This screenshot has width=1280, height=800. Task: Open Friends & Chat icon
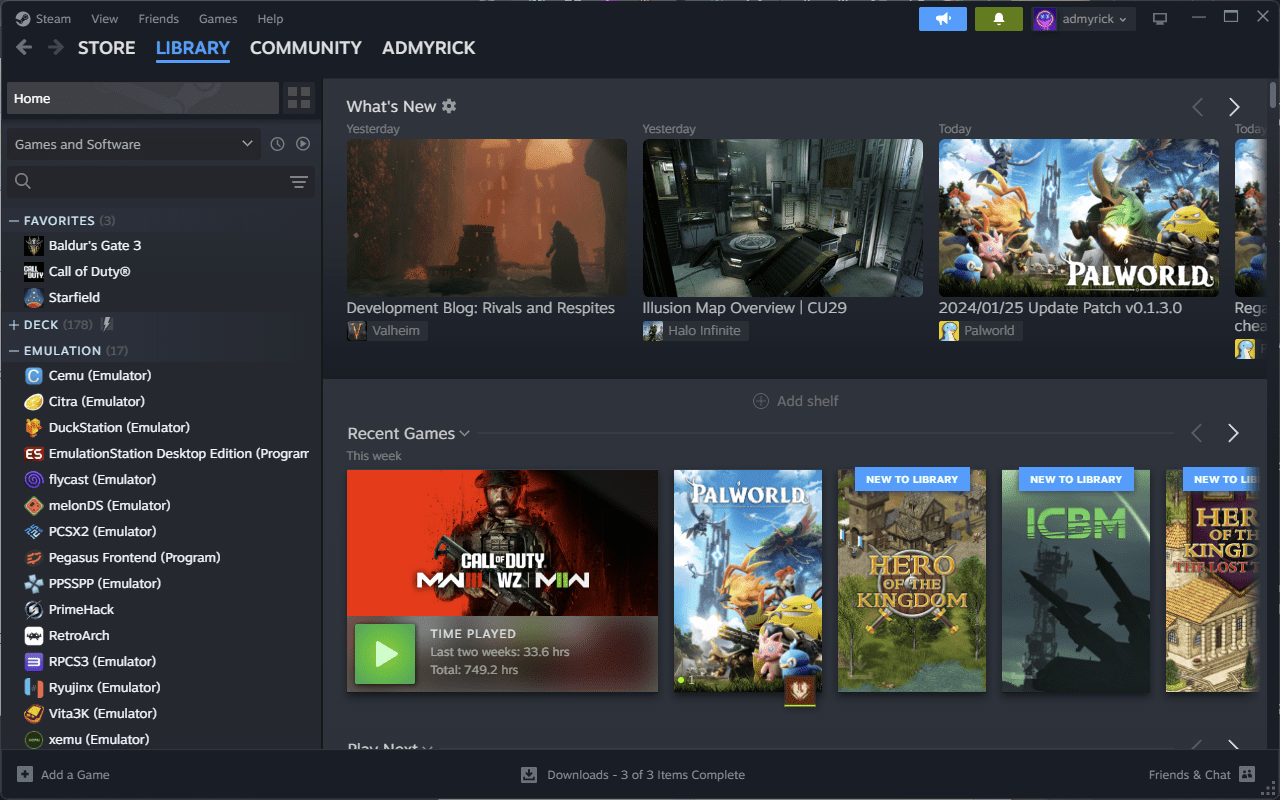1246,774
